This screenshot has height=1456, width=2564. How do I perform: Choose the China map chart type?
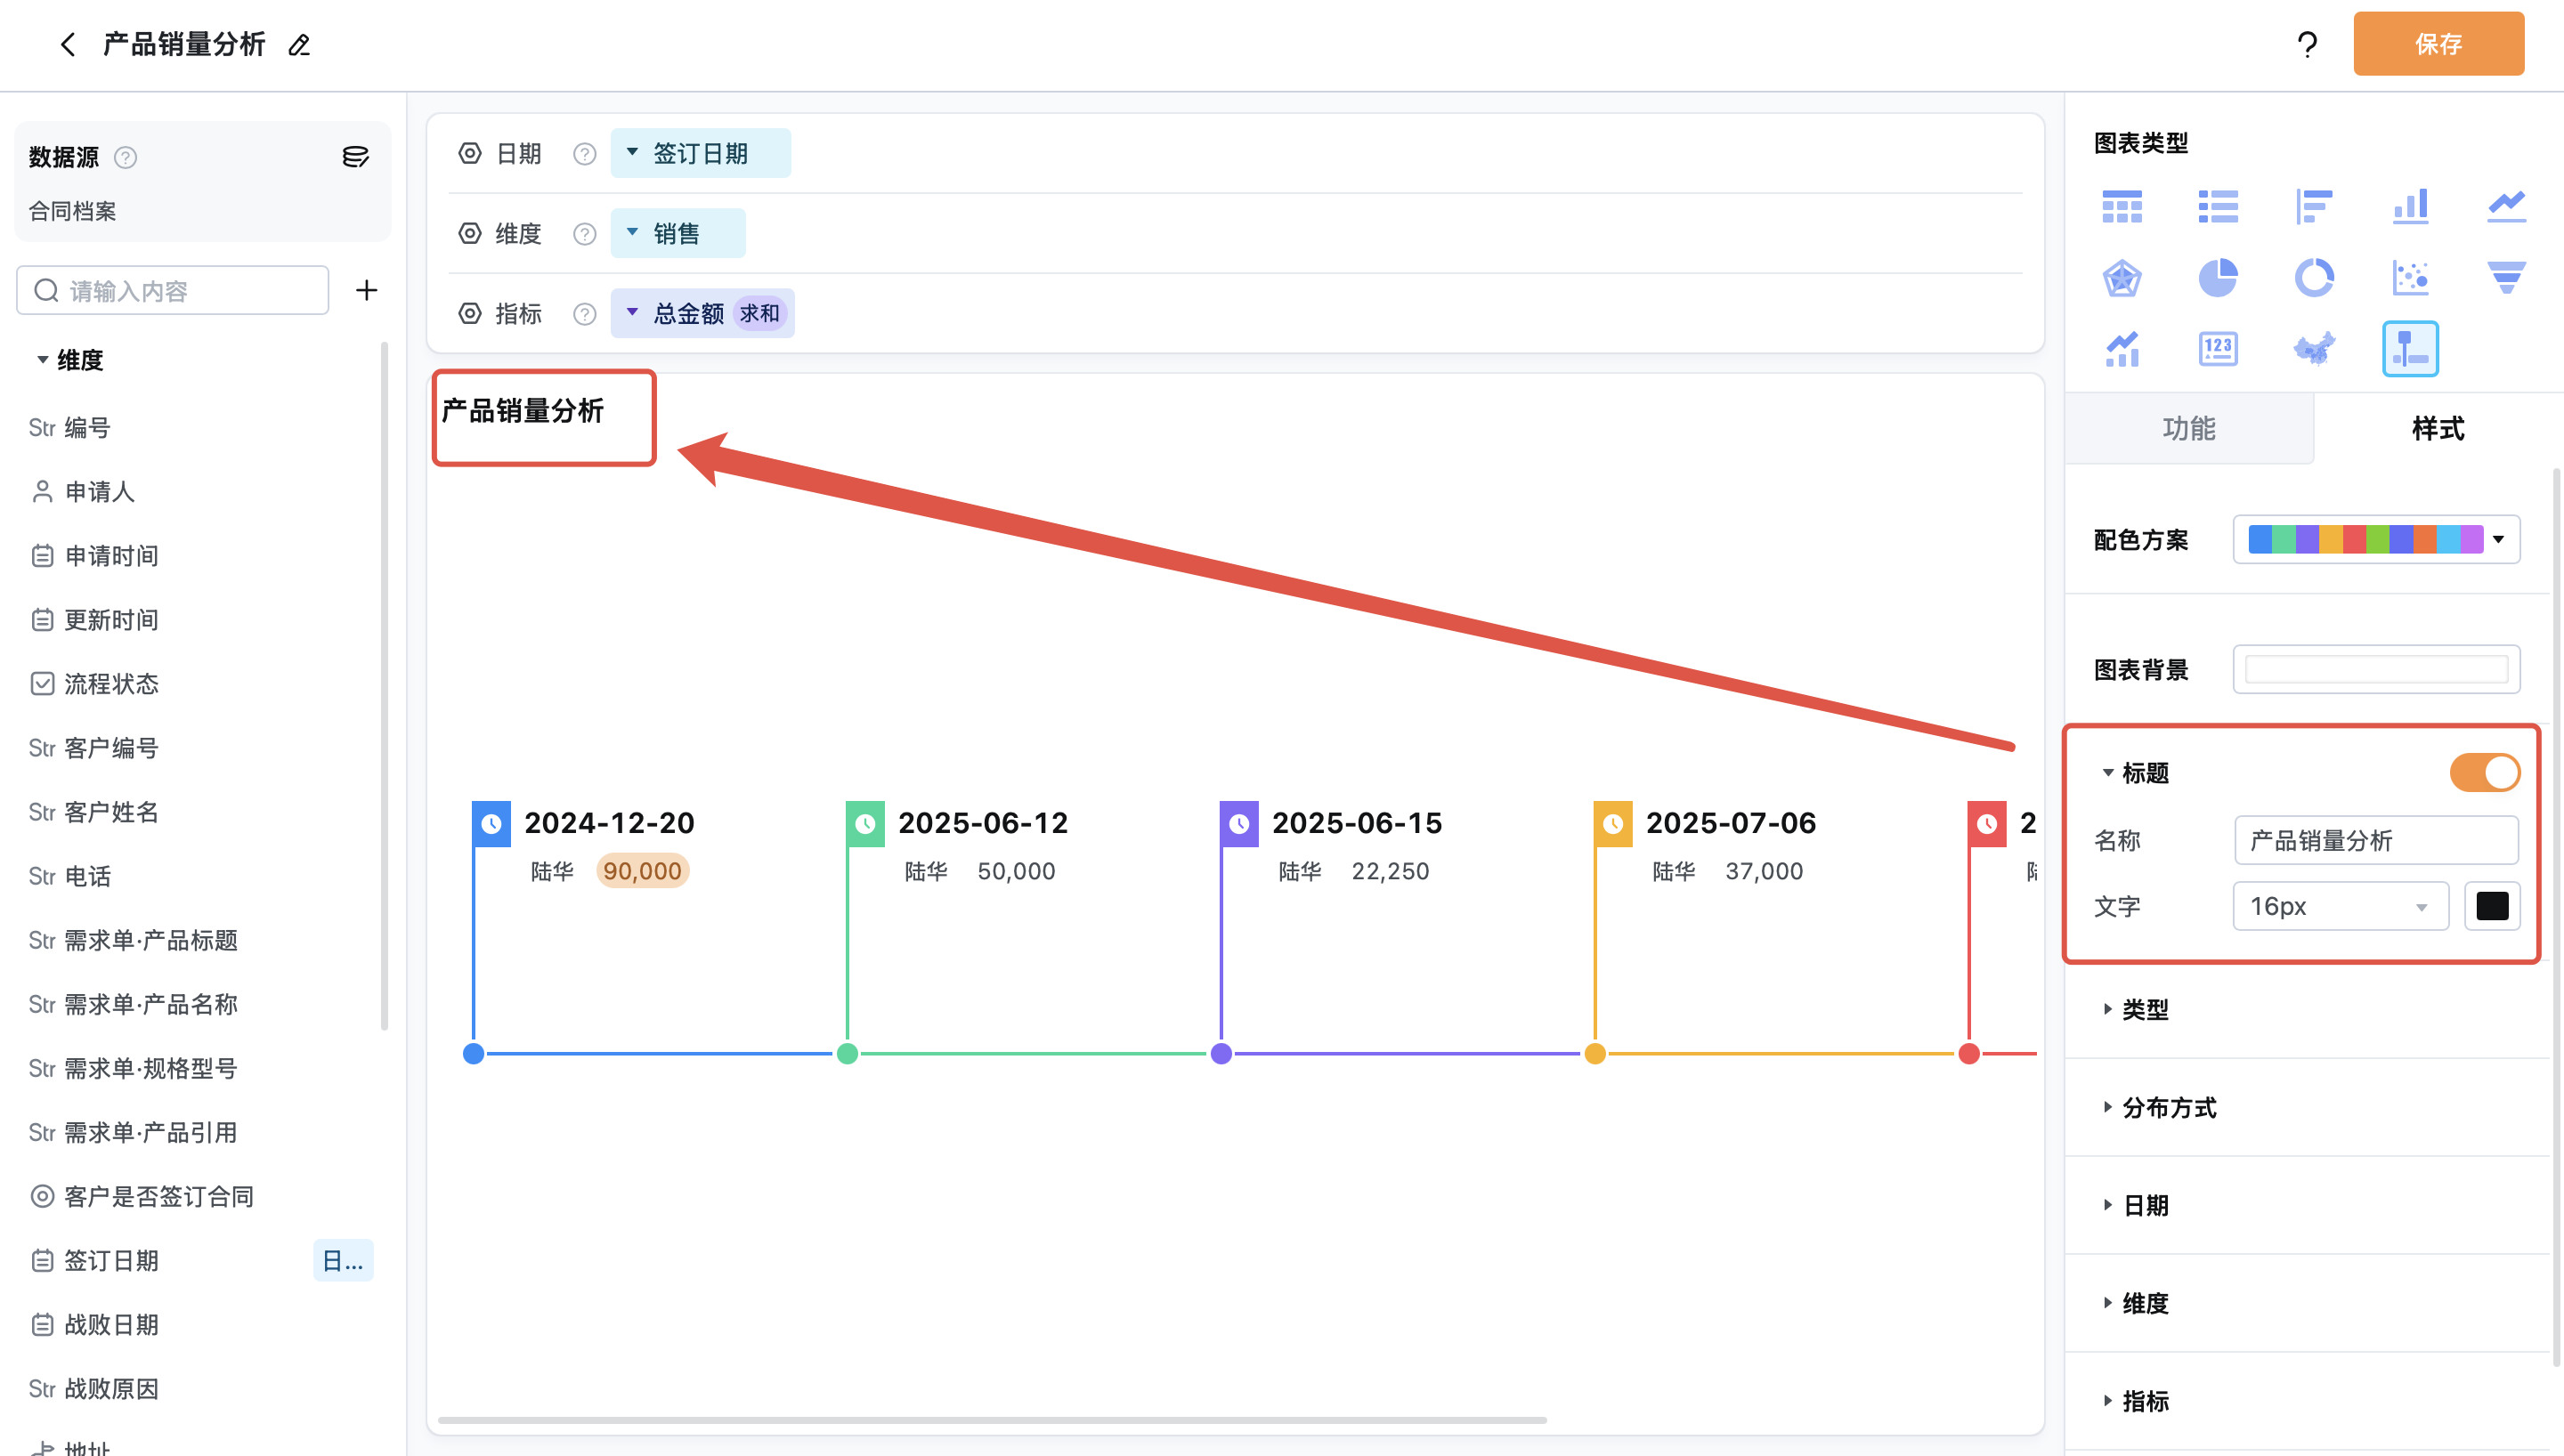[x=2314, y=349]
